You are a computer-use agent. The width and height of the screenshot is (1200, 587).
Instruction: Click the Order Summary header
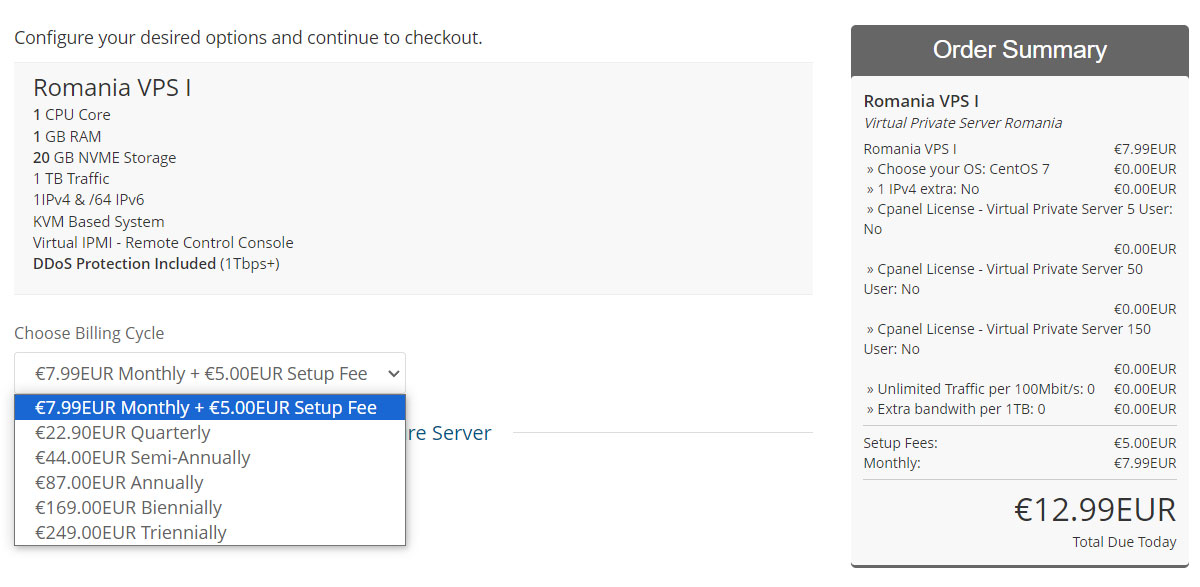pyautogui.click(x=1019, y=50)
